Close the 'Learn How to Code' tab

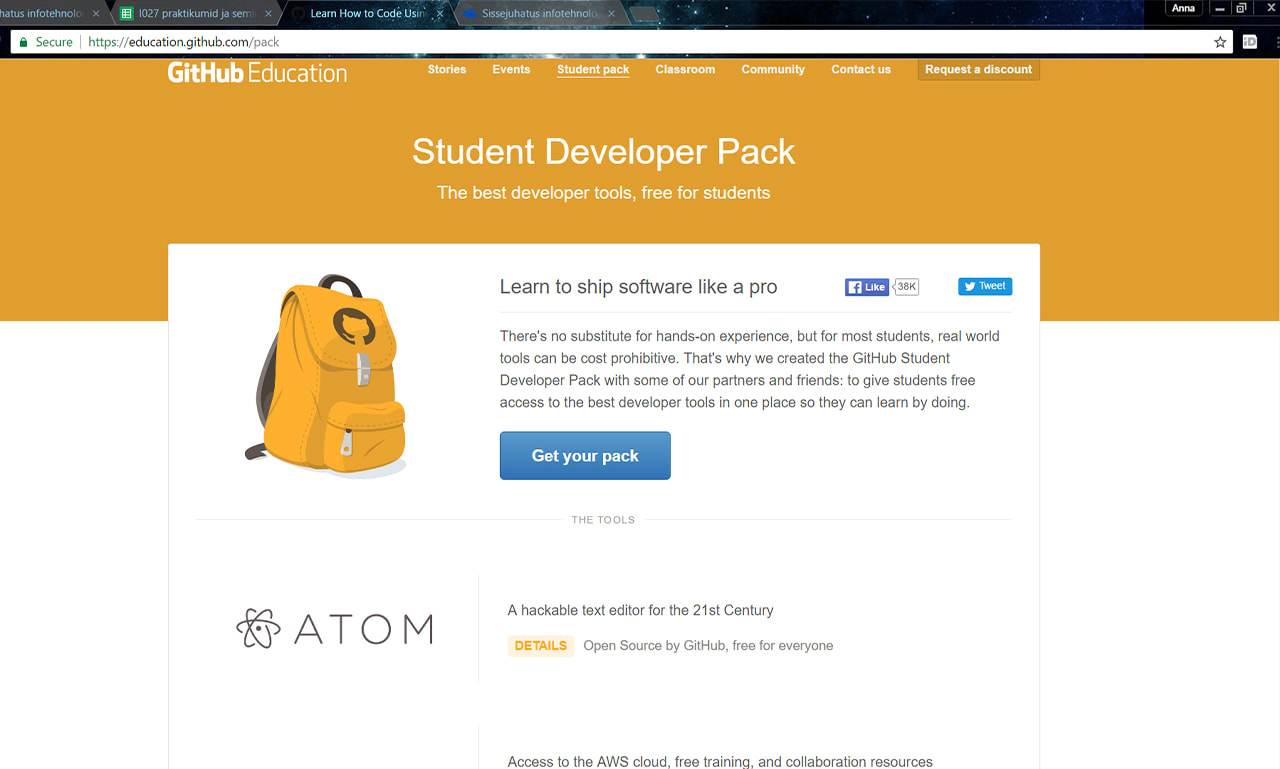click(440, 14)
